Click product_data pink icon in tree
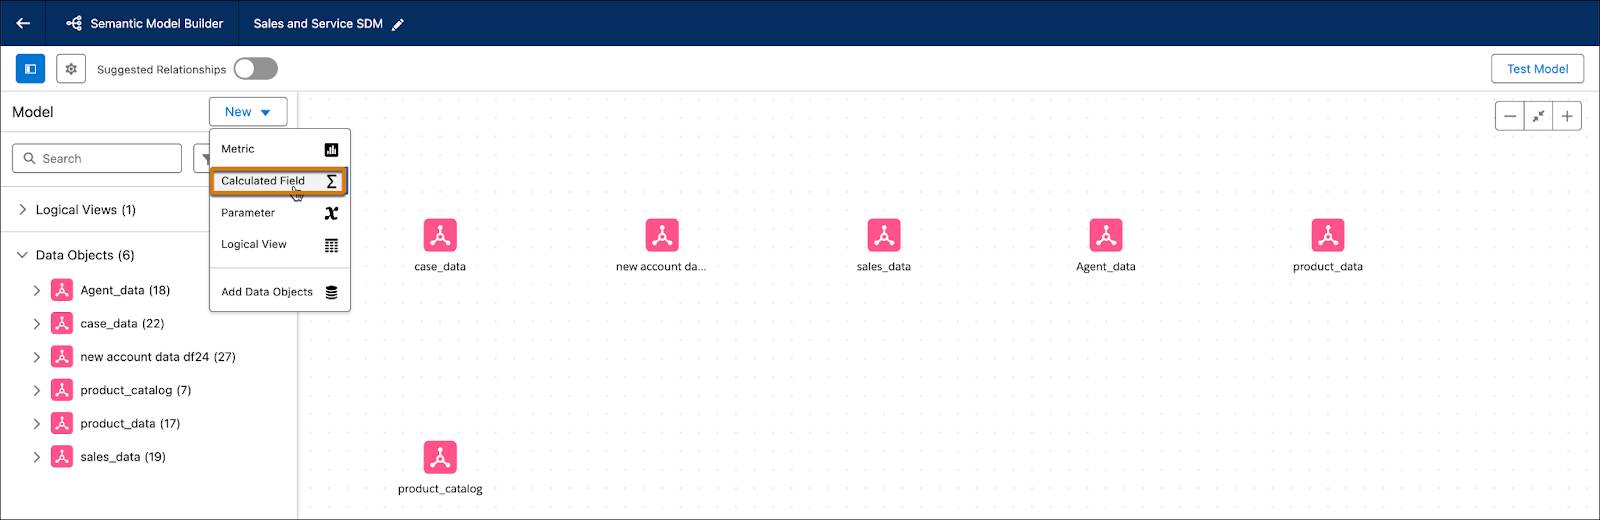Screen dimensions: 1600x520 click(62, 423)
